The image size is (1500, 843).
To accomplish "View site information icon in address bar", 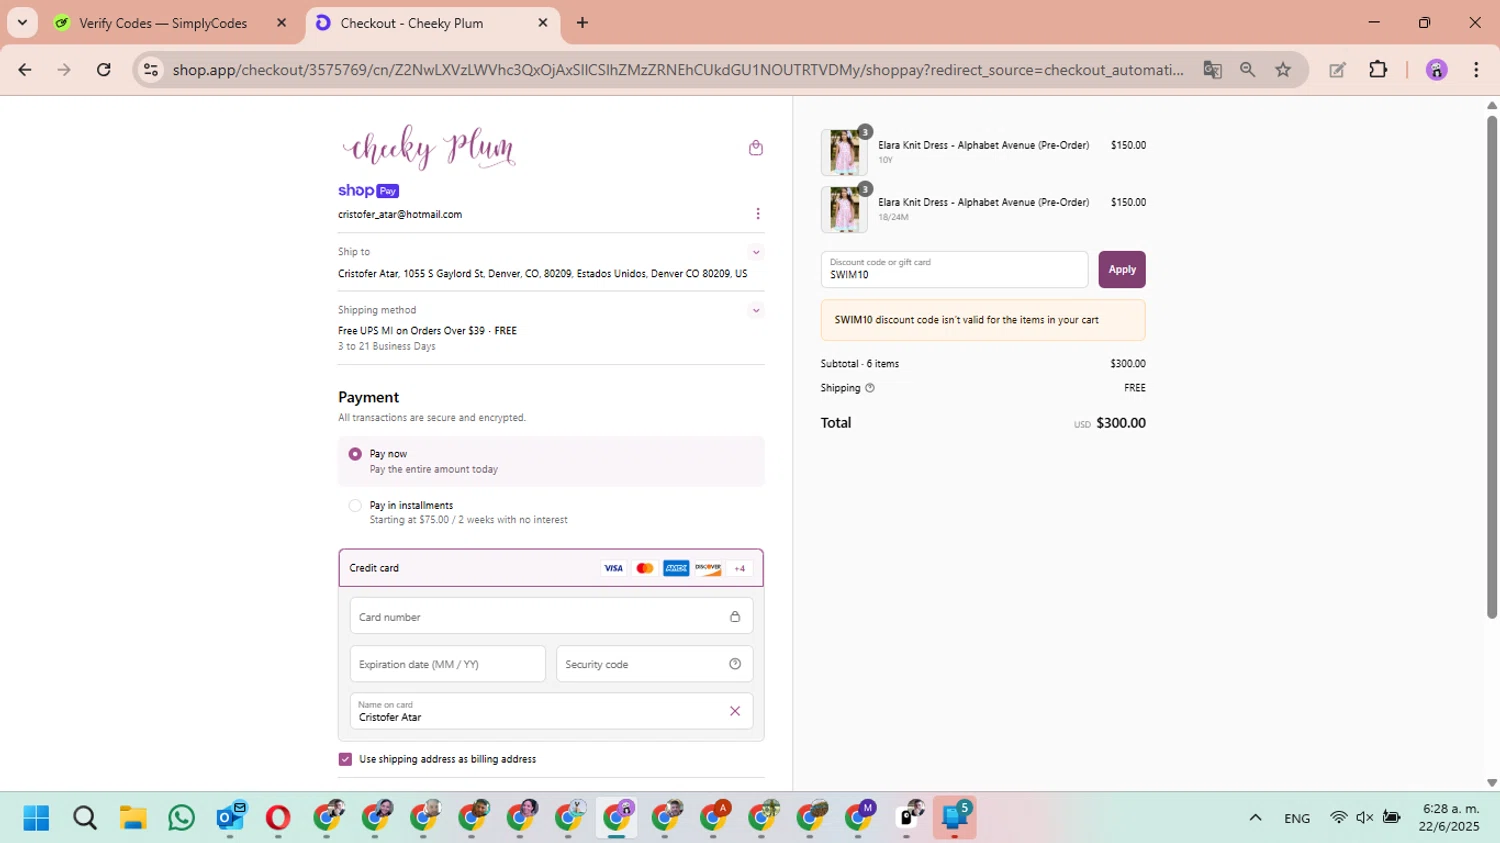I will (151, 70).
